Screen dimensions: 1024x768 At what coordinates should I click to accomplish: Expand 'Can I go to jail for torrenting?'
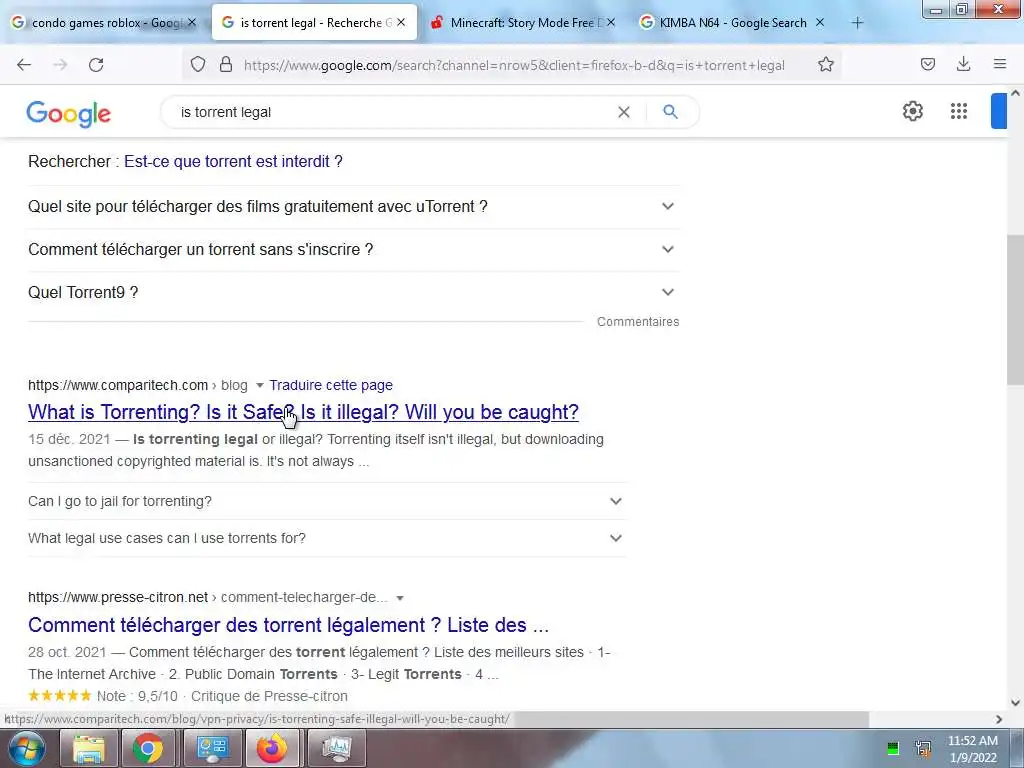point(327,502)
